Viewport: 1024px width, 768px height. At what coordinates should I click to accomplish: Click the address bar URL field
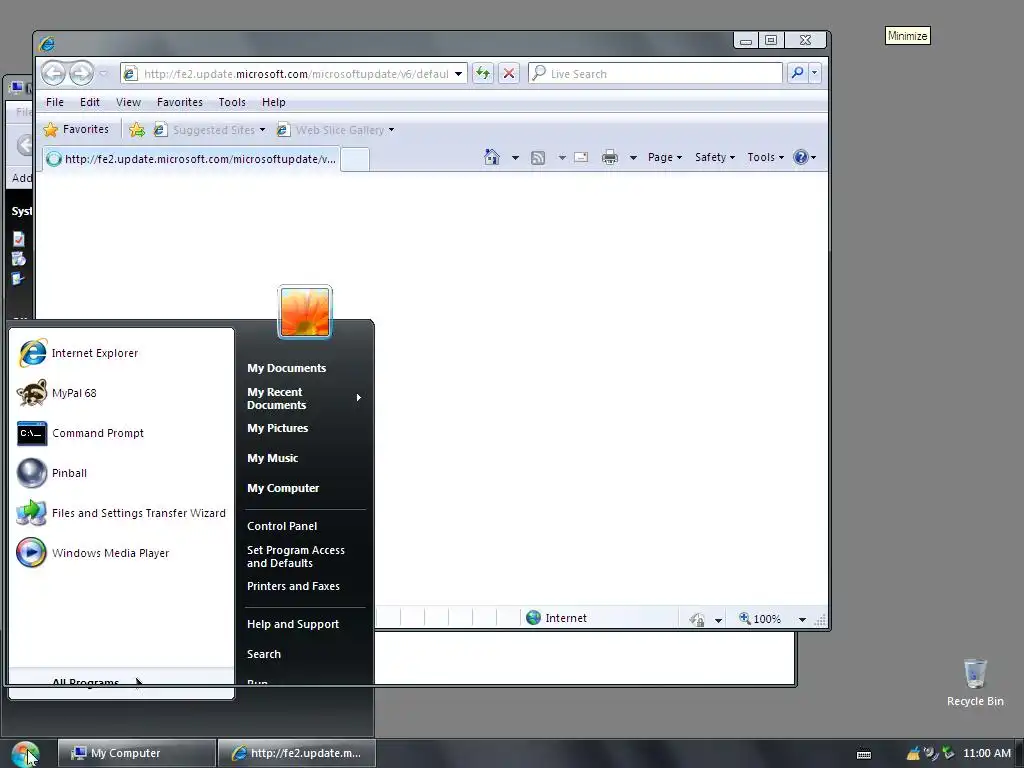click(x=296, y=74)
